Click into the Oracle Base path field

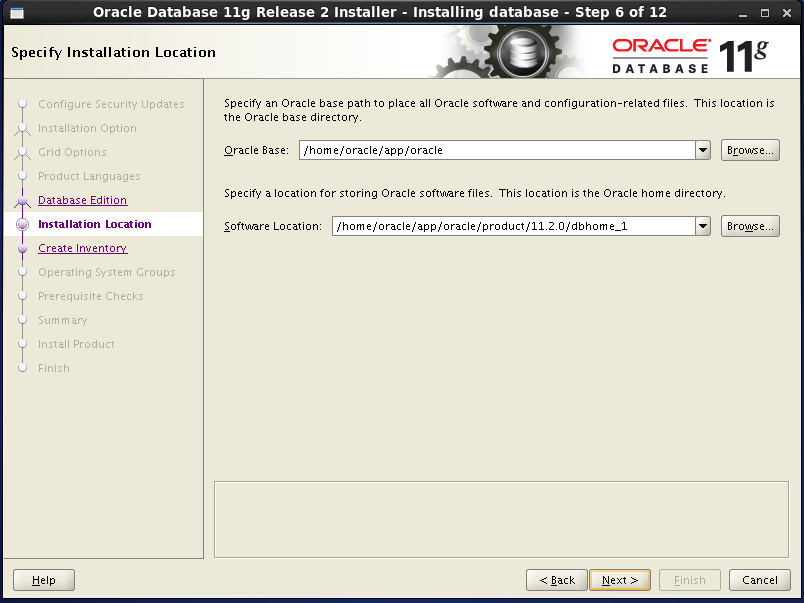click(x=495, y=150)
